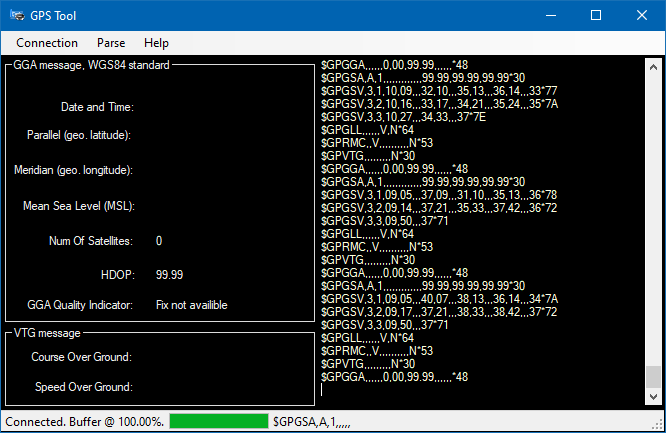Click the 'Speed Over Ground:' label
The height and width of the screenshot is (433, 666).
pyautogui.click(x=84, y=387)
